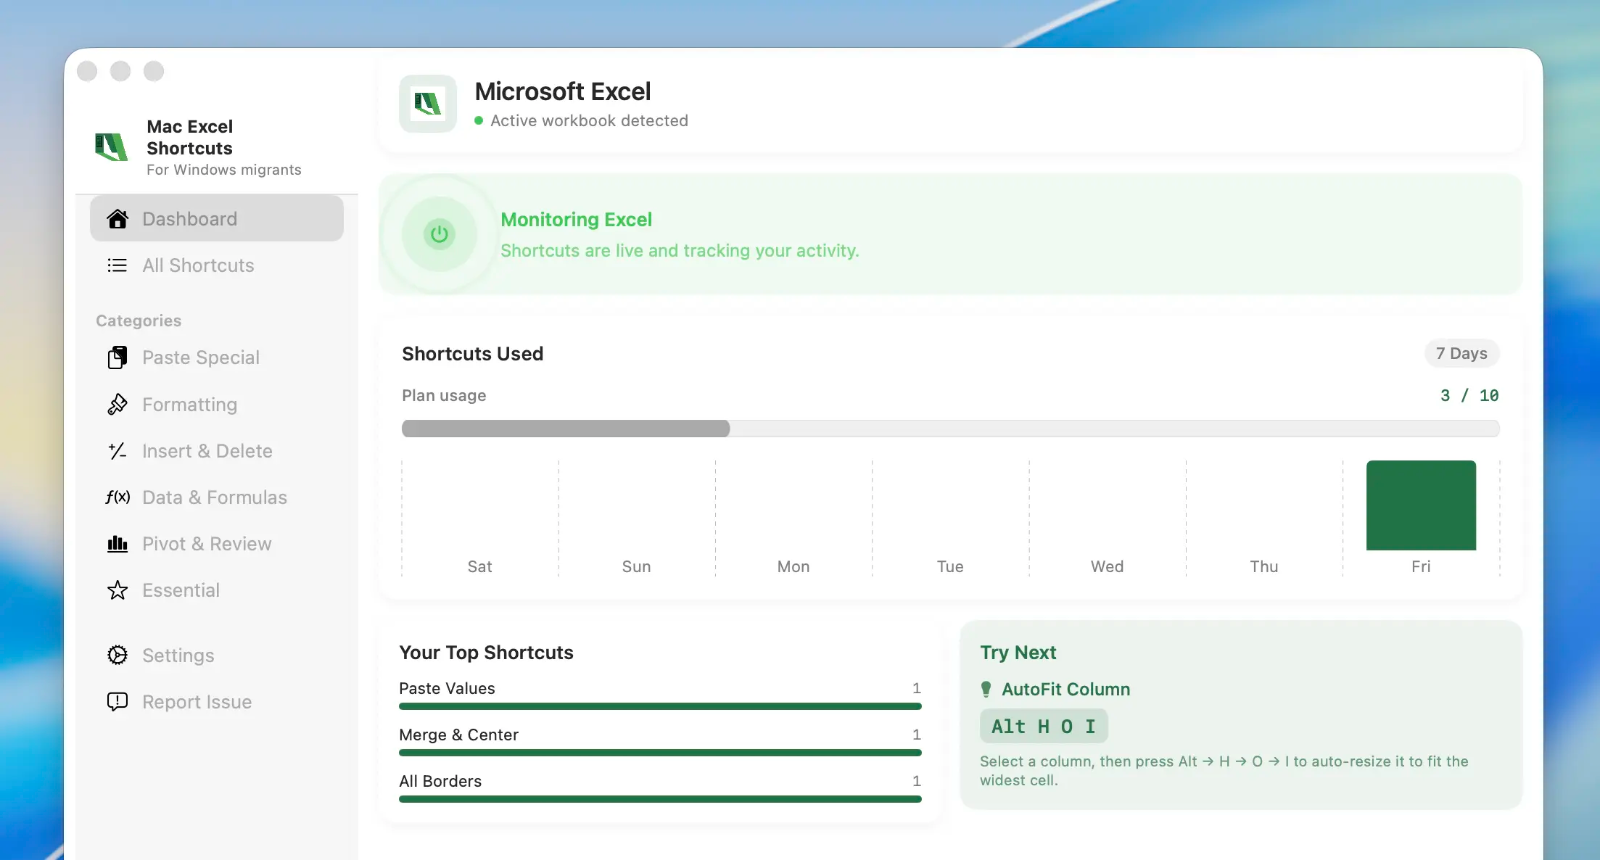Image resolution: width=1600 pixels, height=860 pixels.
Task: Click the Paste Values usage bar
Action: [660, 706]
